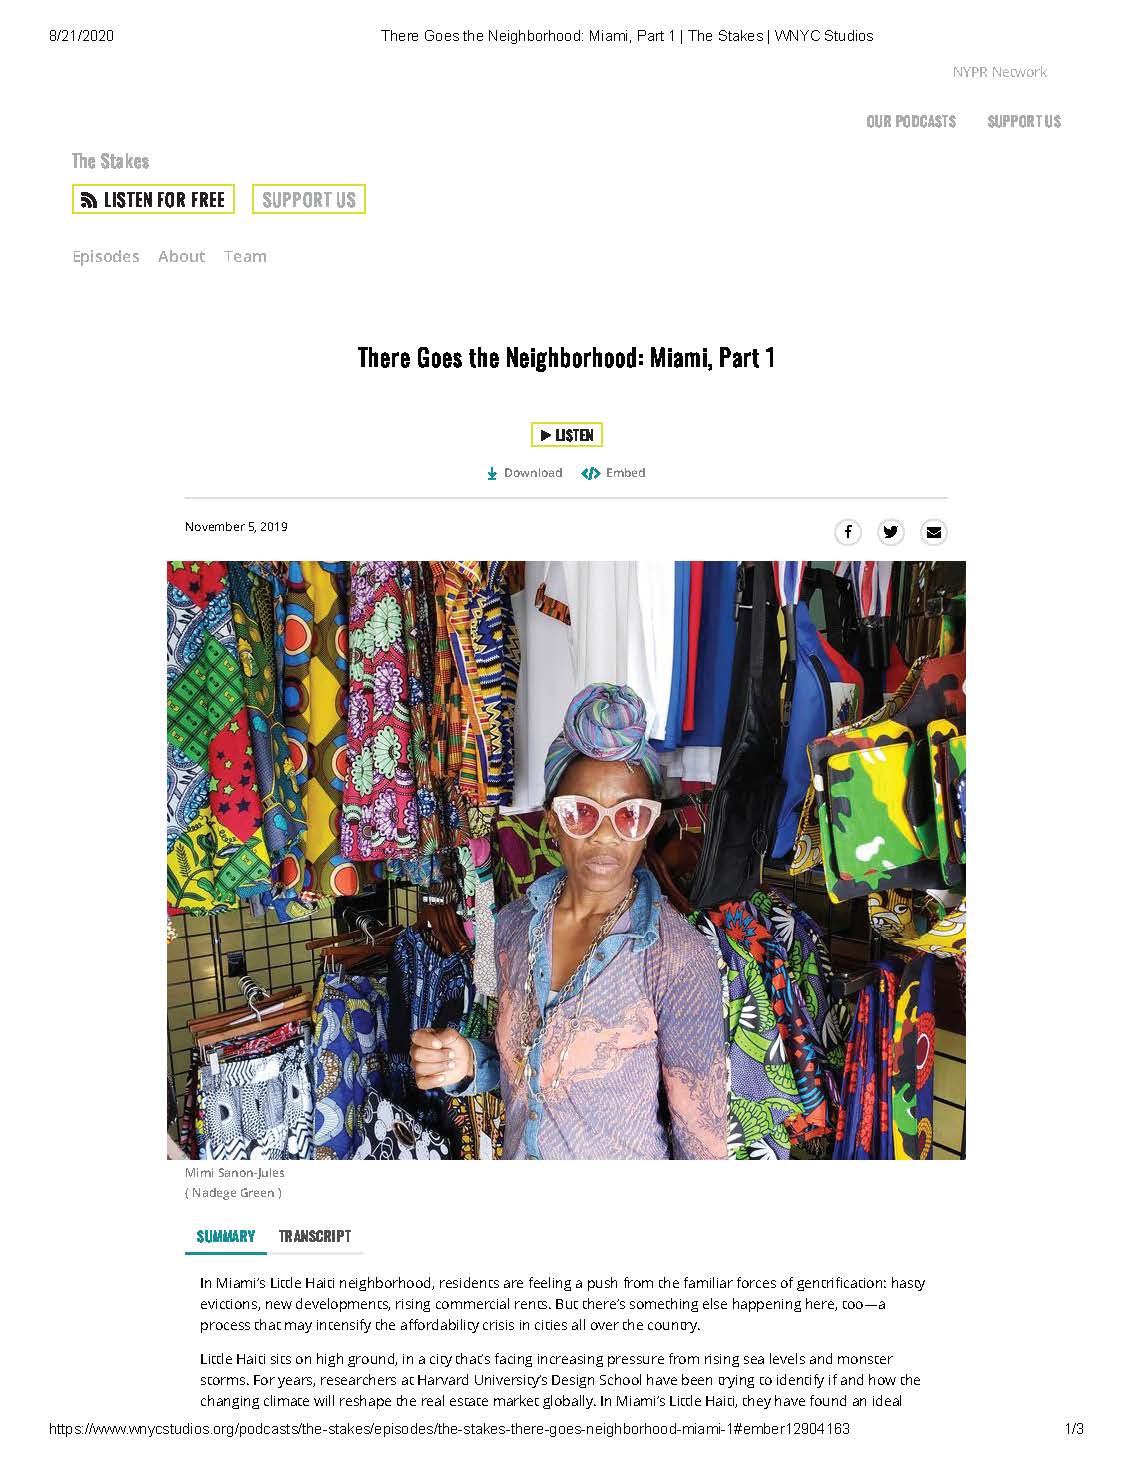Viewport: 1133px width, 1465px height.
Task: Share episode on Twitter icon
Action: (x=891, y=532)
